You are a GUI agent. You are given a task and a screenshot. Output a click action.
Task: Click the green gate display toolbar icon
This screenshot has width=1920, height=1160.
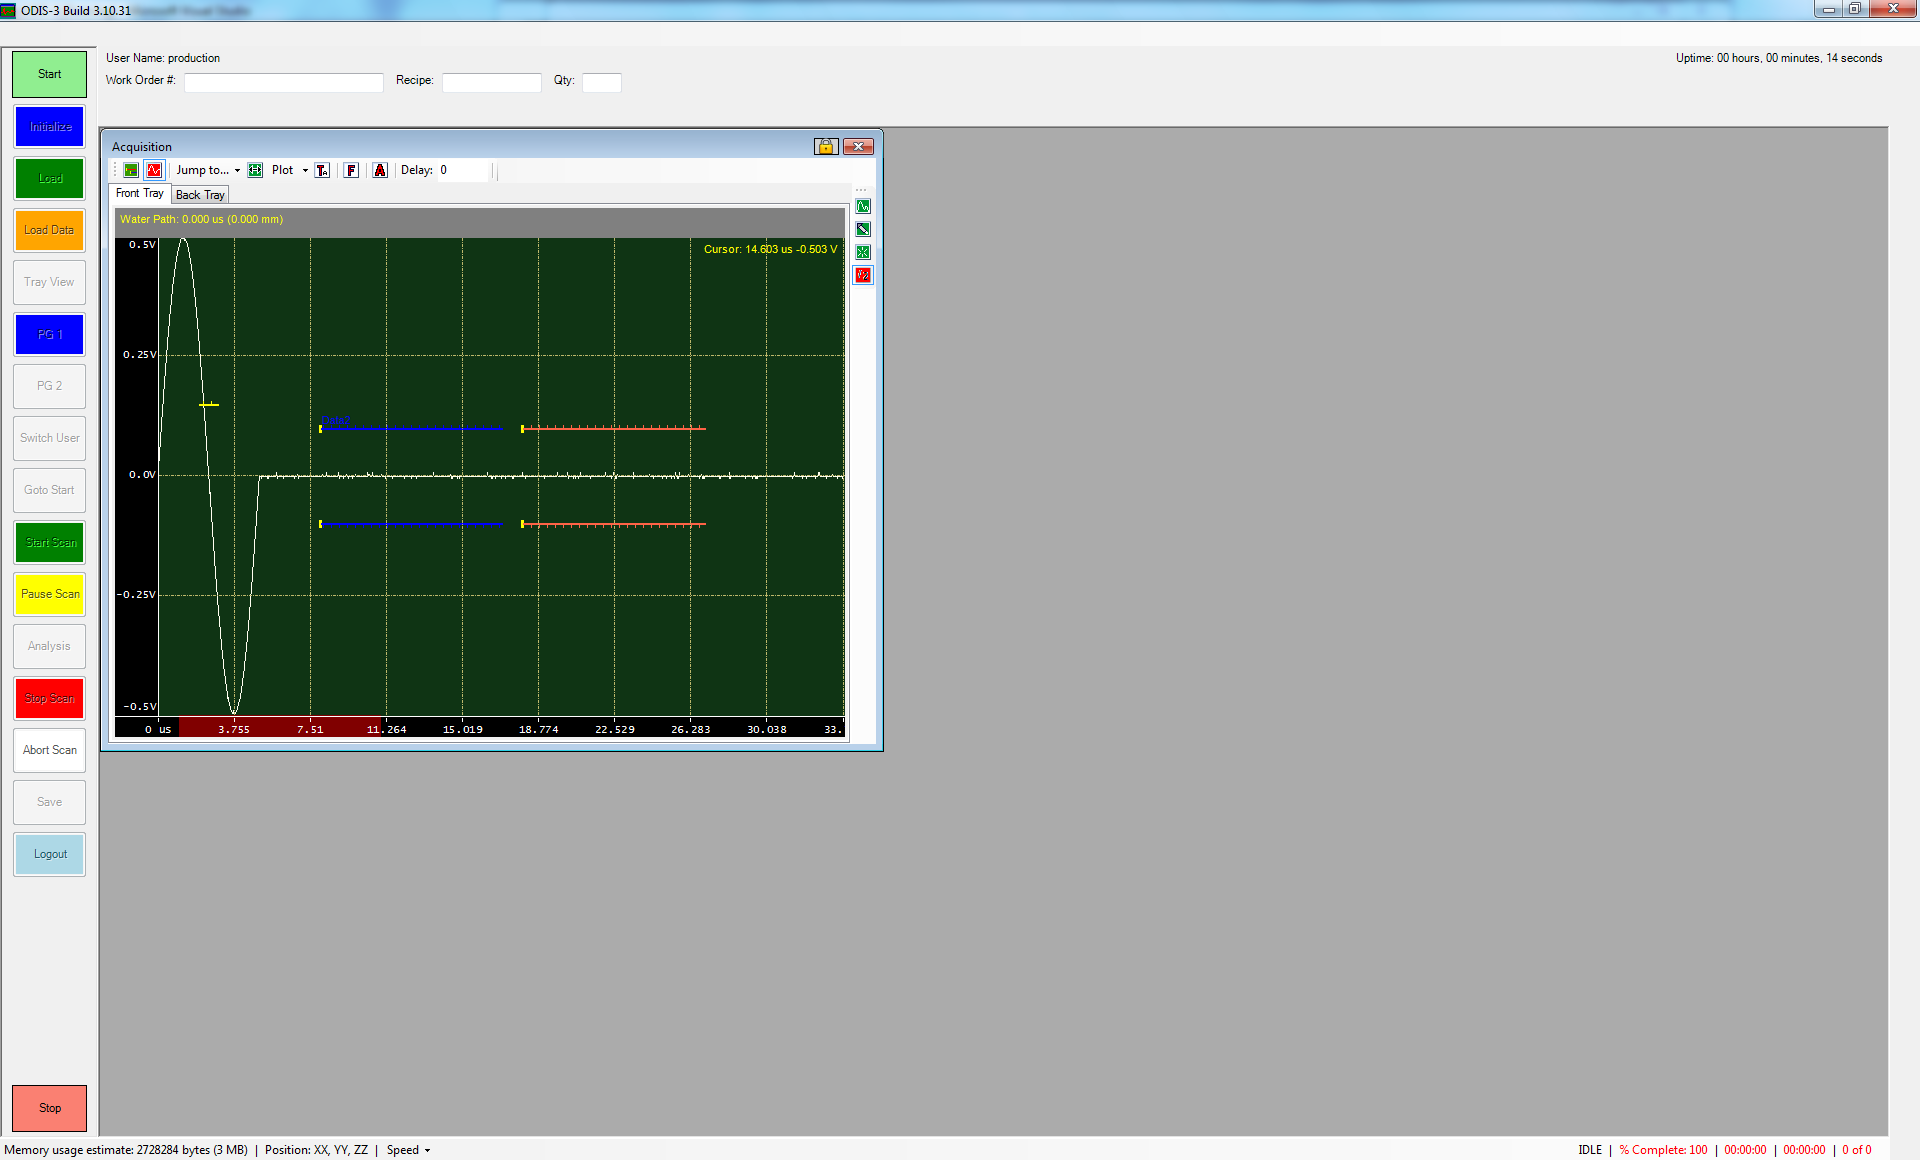tap(131, 170)
